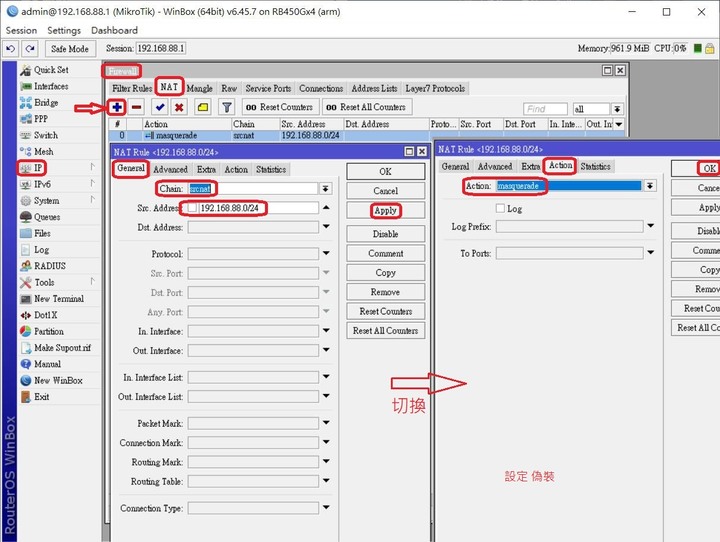Open Partition in sidebar
Viewport: 720px width, 542px height.
(x=49, y=332)
